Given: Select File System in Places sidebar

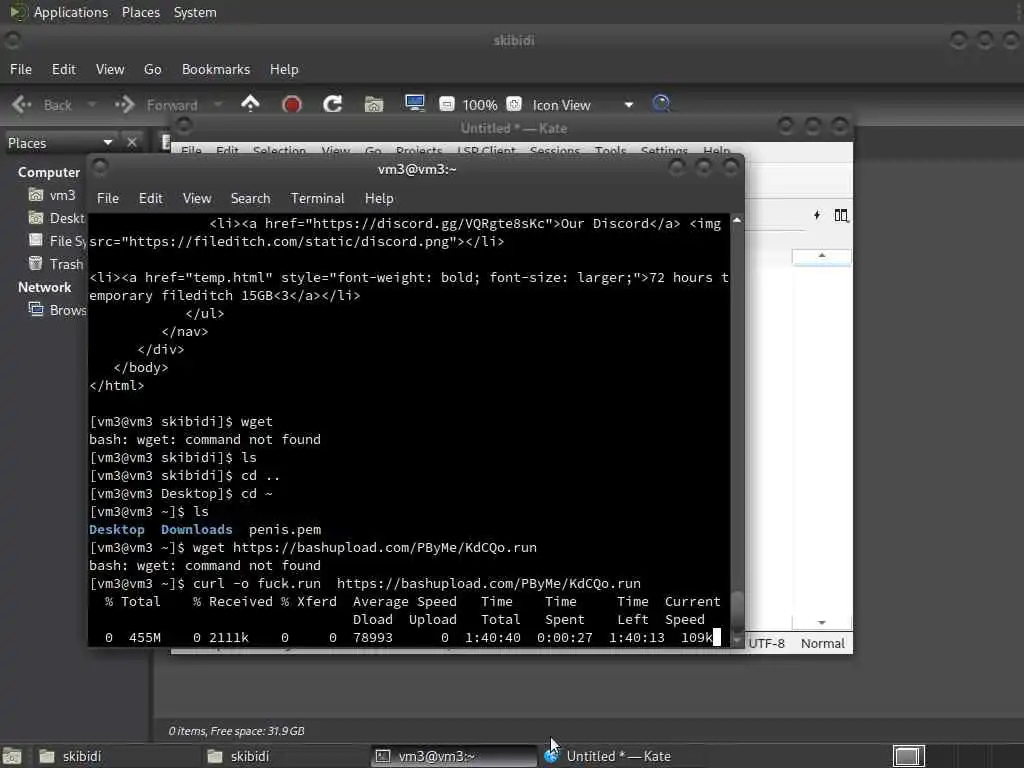Looking at the screenshot, I should 57,241.
